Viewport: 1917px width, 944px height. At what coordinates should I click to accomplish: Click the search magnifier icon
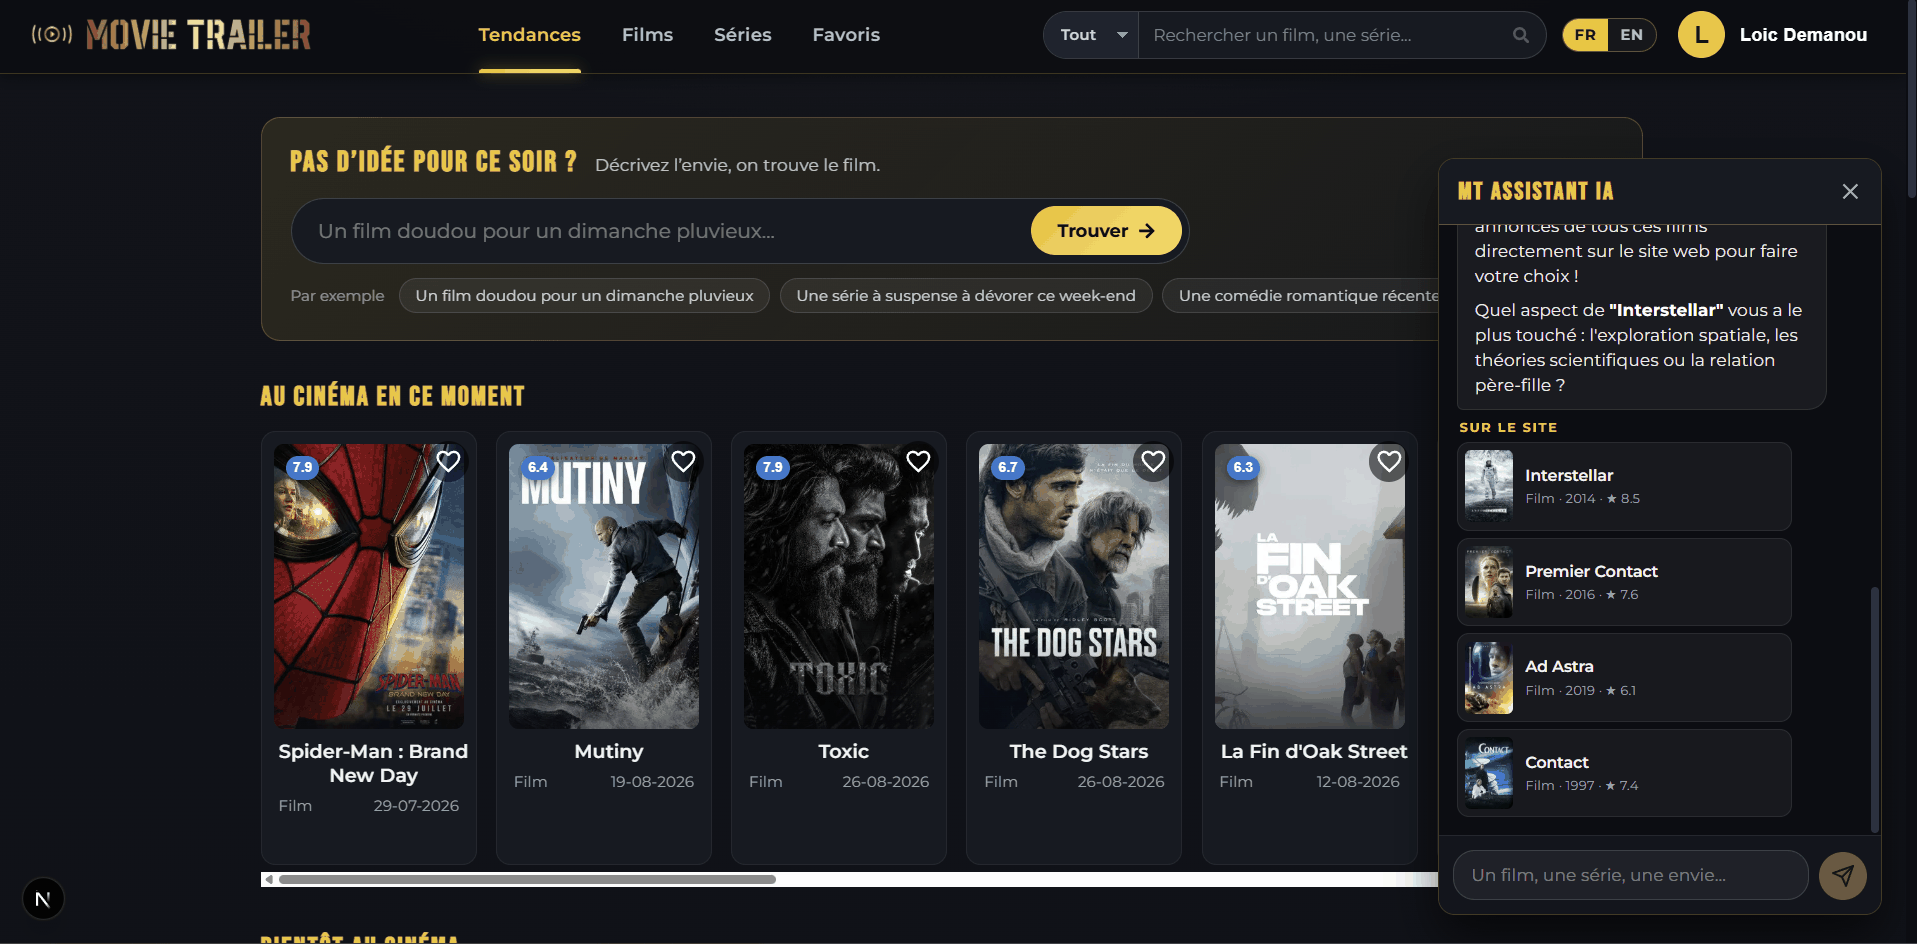click(x=1521, y=35)
